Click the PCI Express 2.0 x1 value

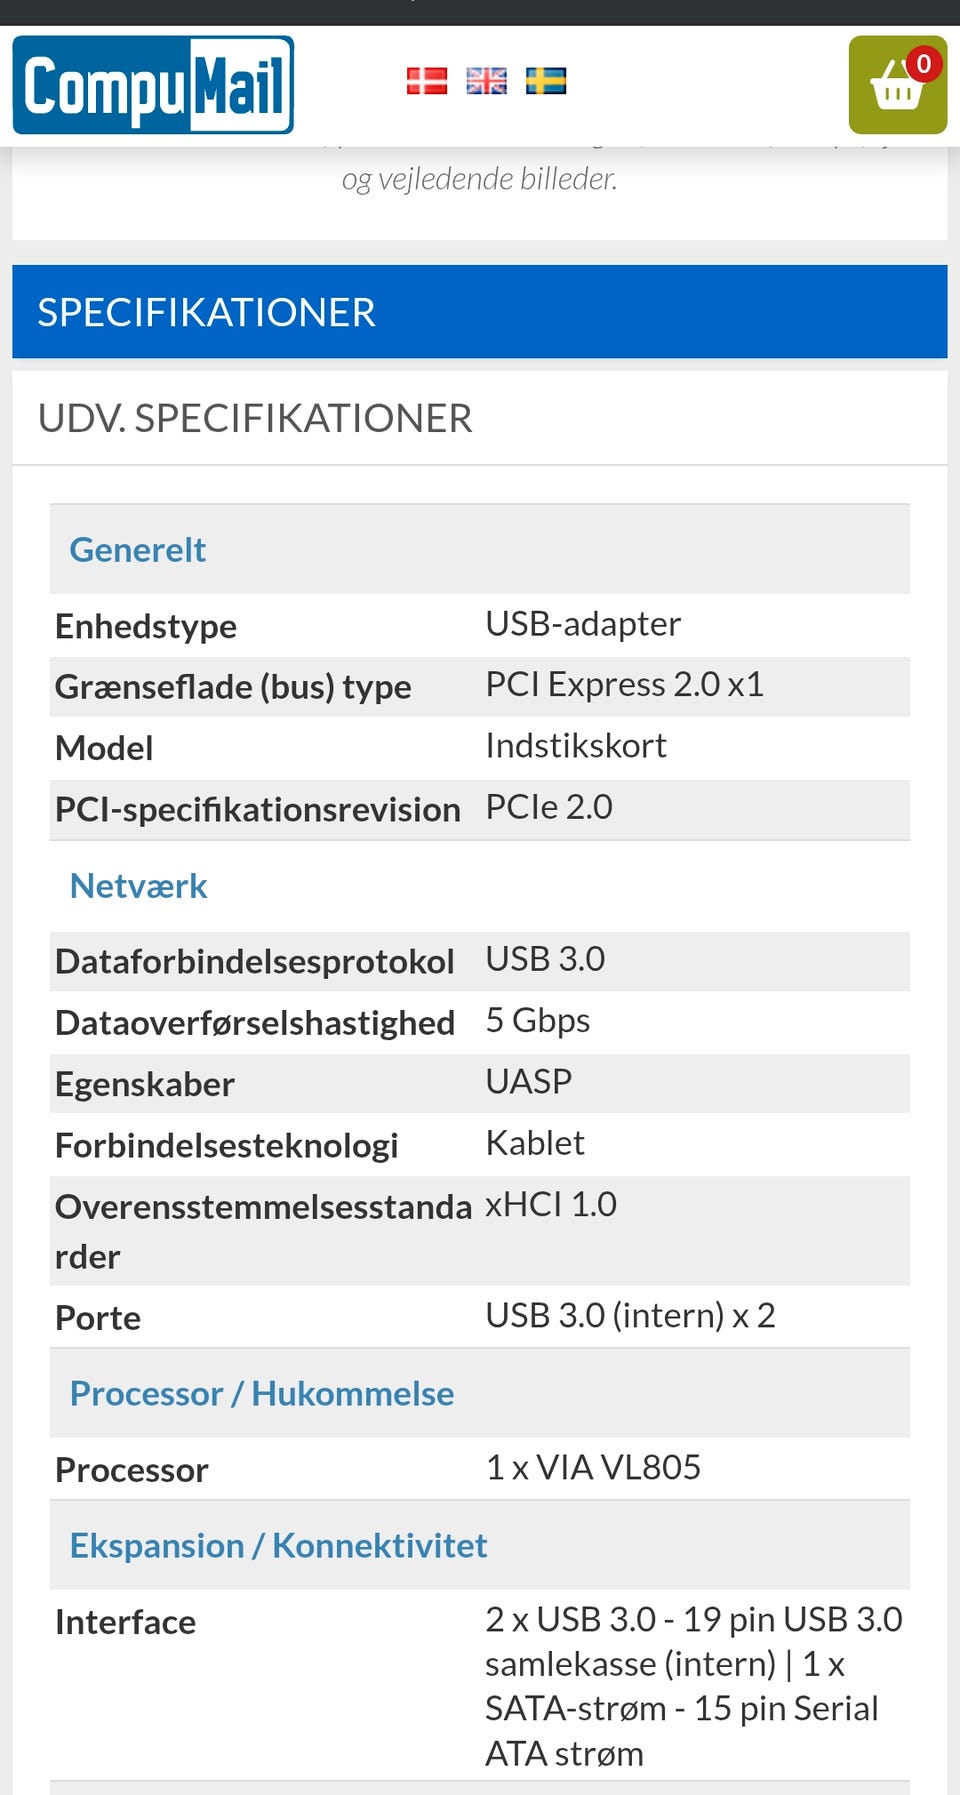(624, 685)
